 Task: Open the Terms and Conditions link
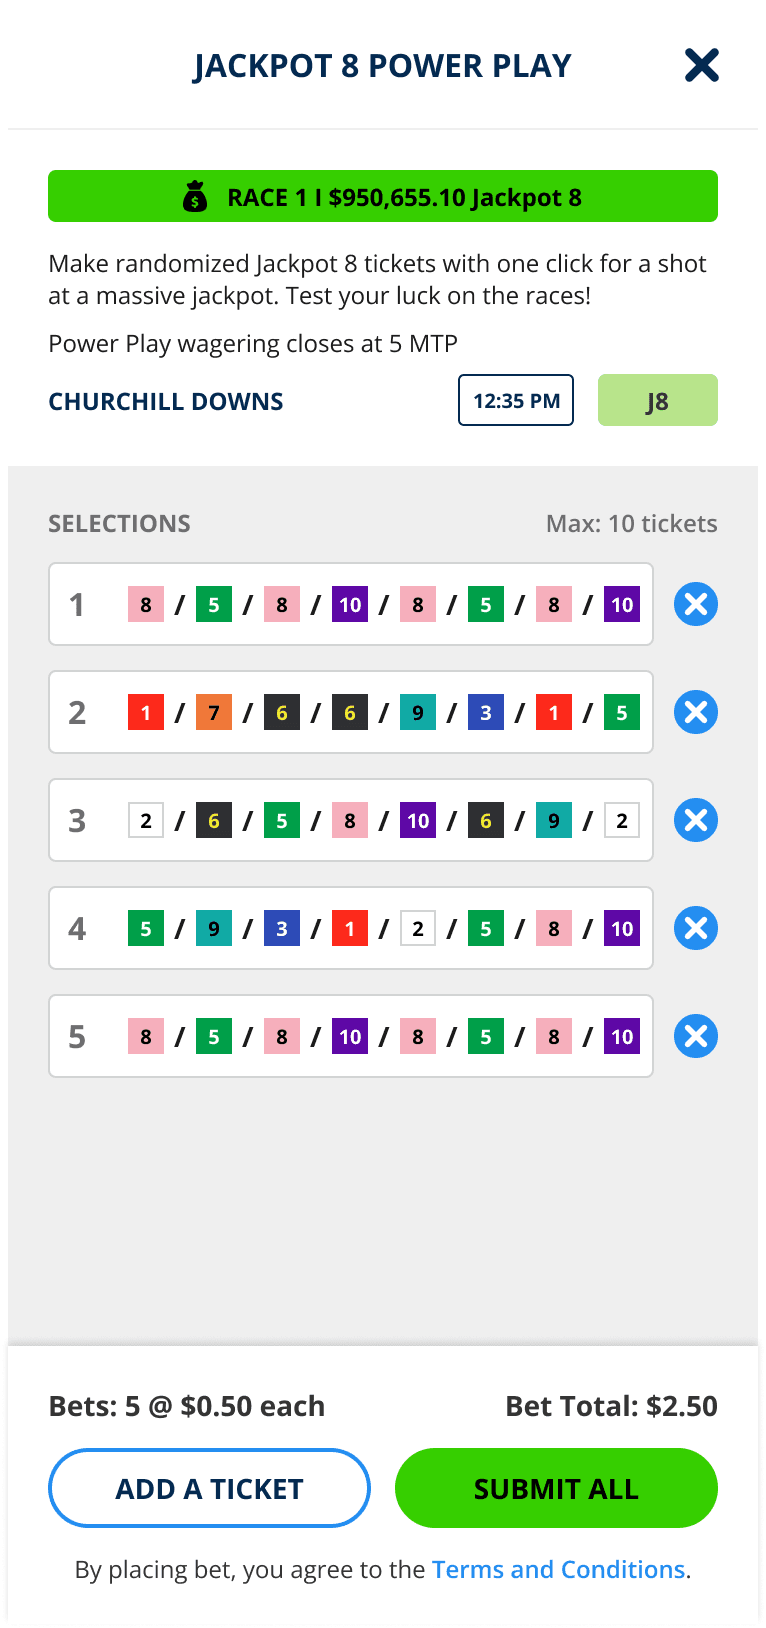tap(558, 1569)
